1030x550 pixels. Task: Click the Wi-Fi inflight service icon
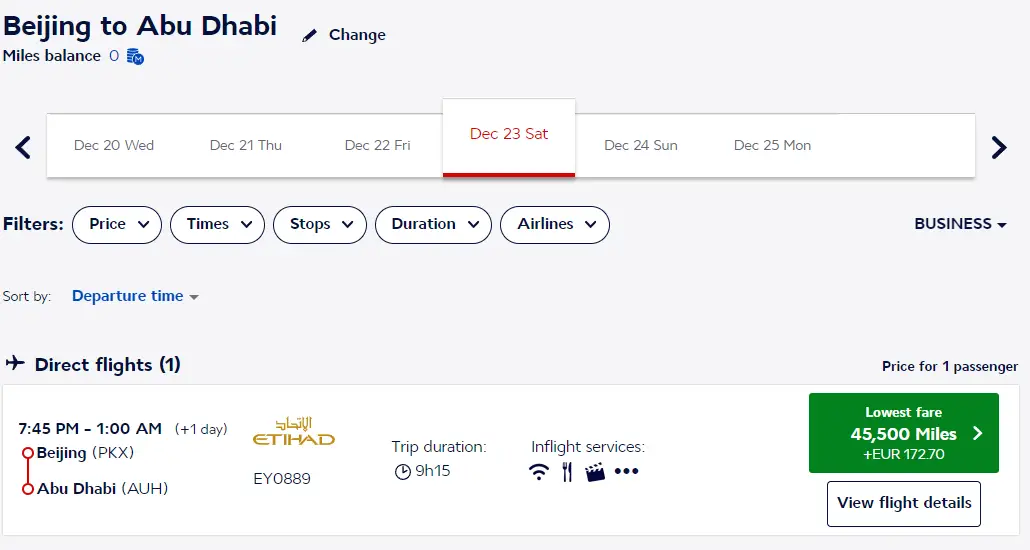click(x=540, y=472)
